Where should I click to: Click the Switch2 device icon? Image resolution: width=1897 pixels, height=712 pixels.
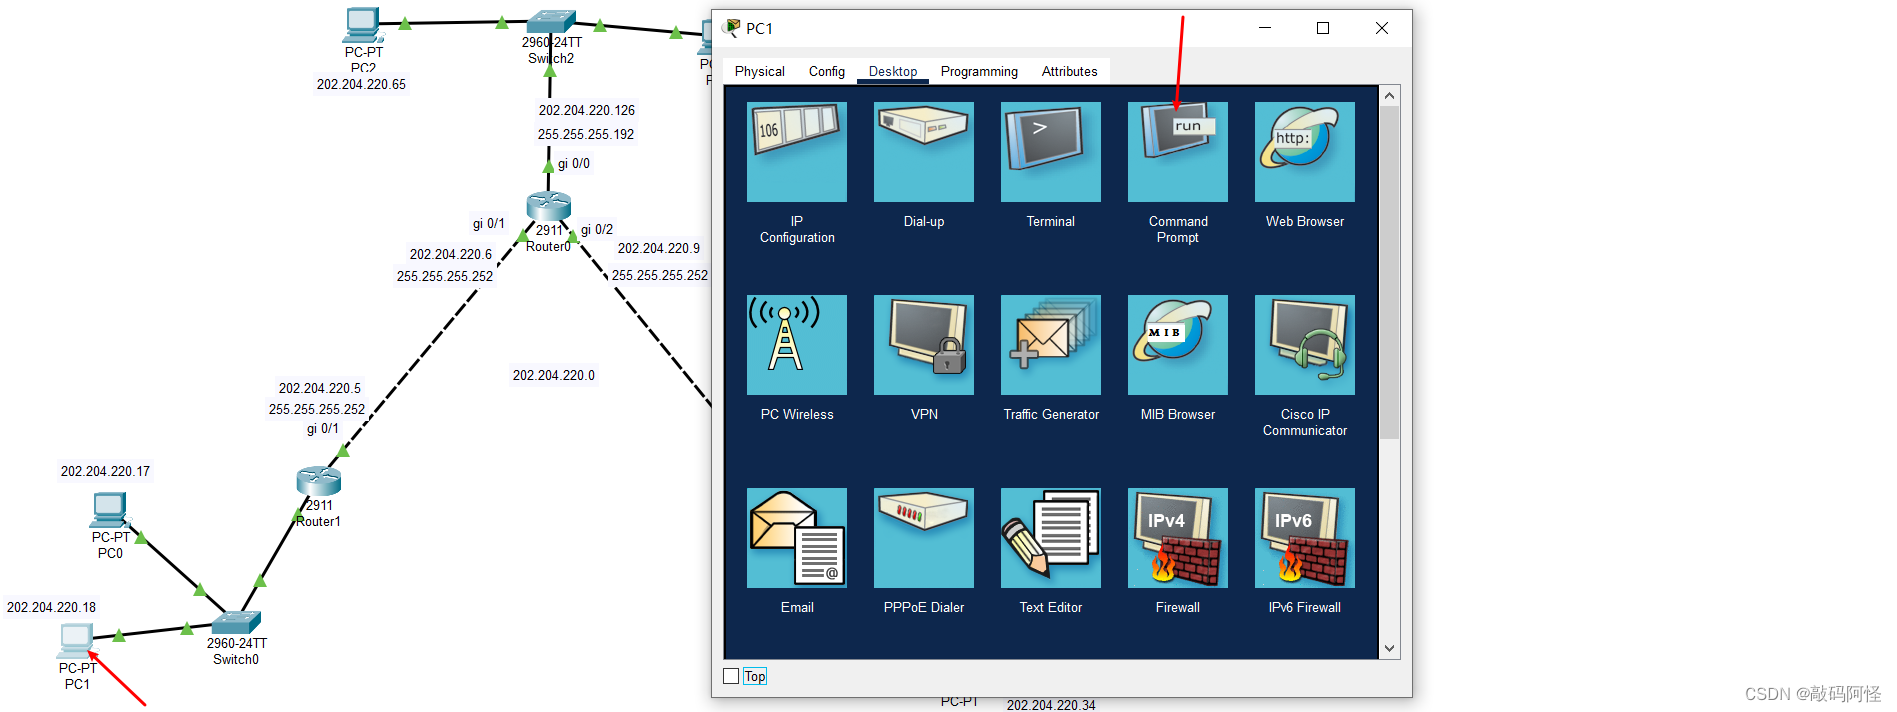[x=551, y=22]
